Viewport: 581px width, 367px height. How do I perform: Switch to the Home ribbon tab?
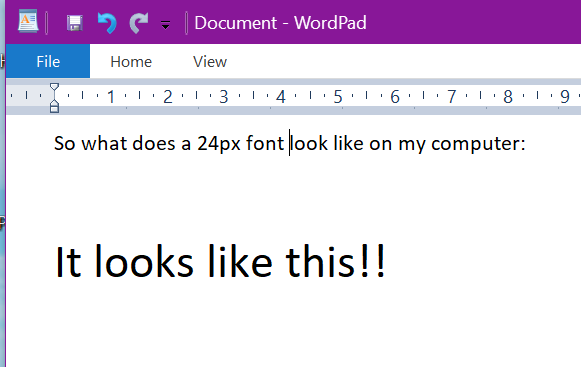pos(131,62)
